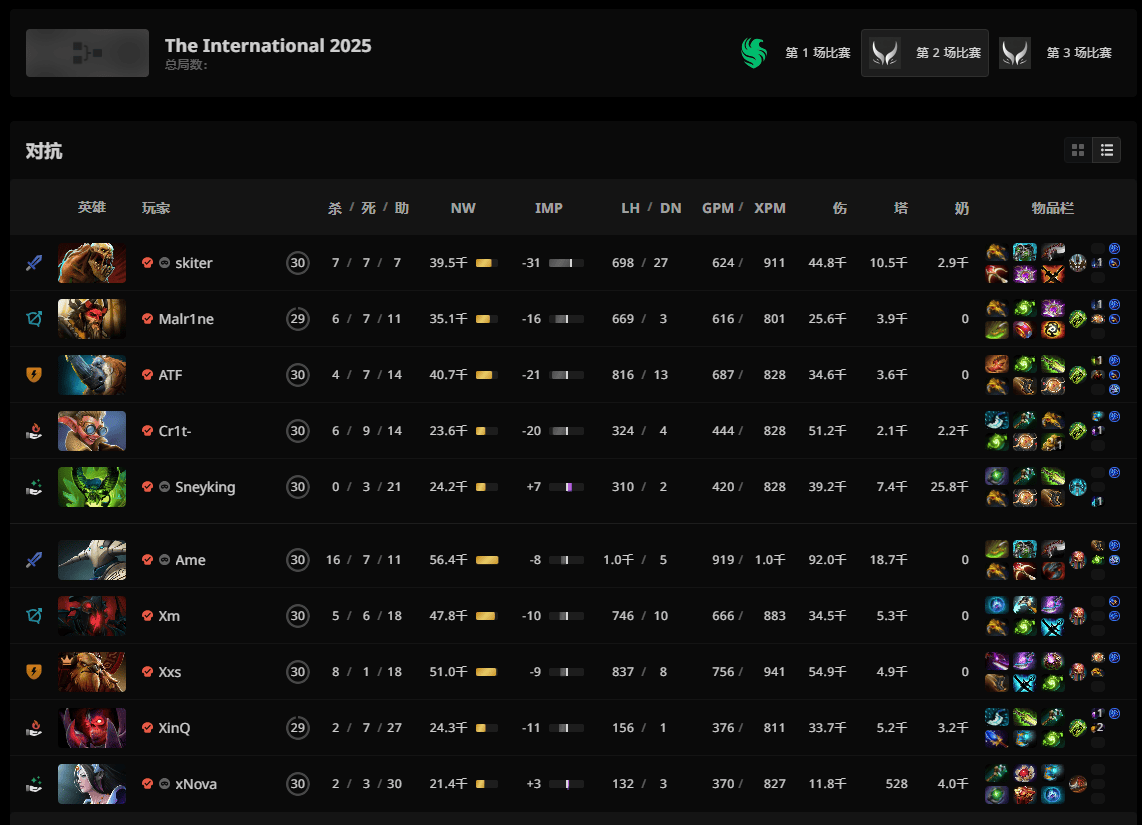Viewport: 1142px width, 825px height.
Task: Click Ame's gold net worth bar
Action: [x=487, y=560]
